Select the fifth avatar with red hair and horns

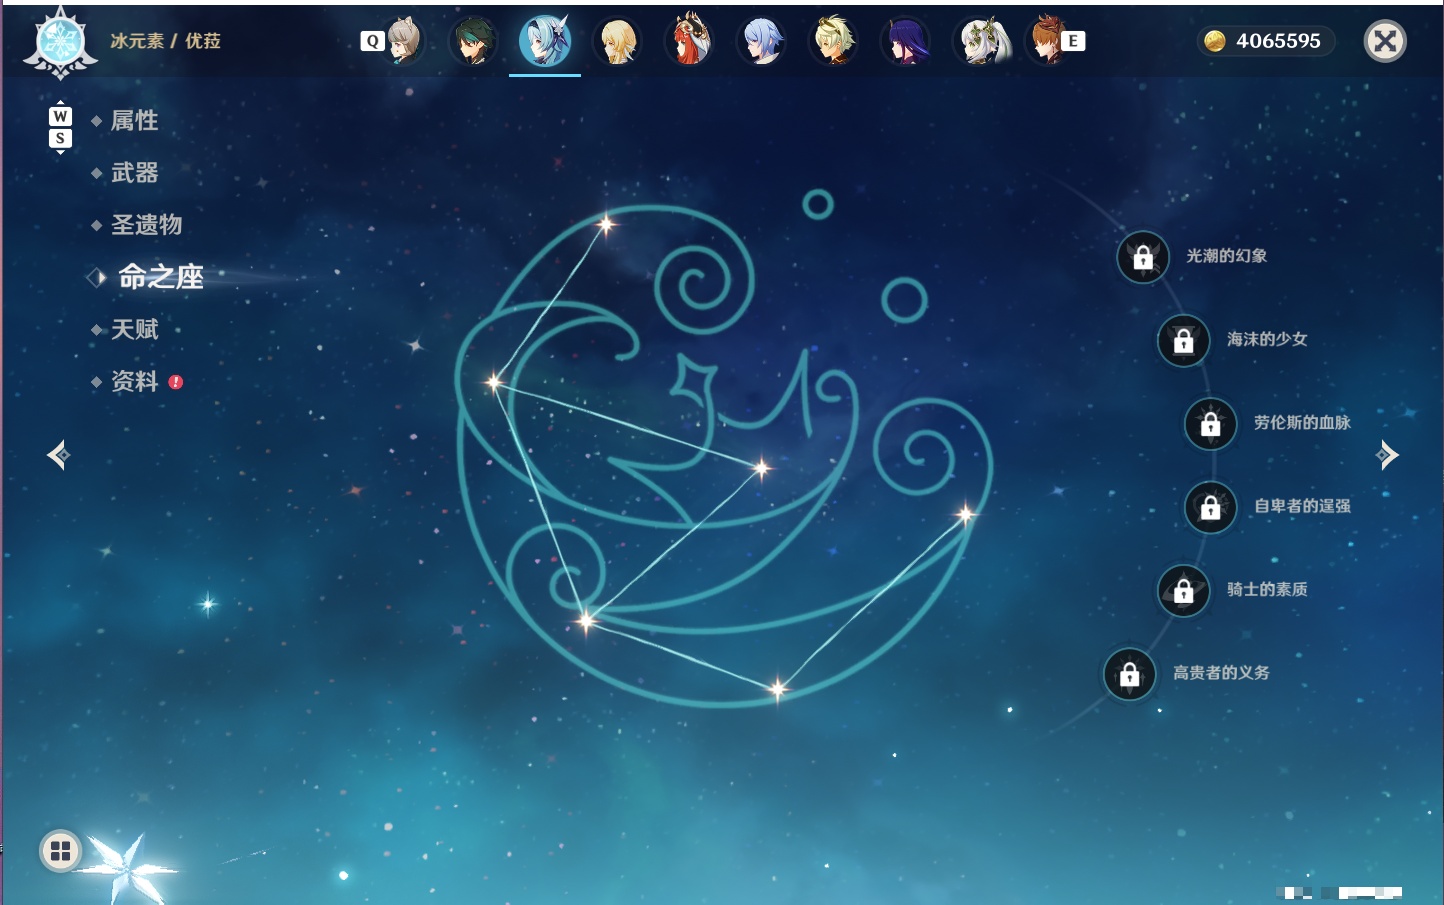tap(689, 41)
